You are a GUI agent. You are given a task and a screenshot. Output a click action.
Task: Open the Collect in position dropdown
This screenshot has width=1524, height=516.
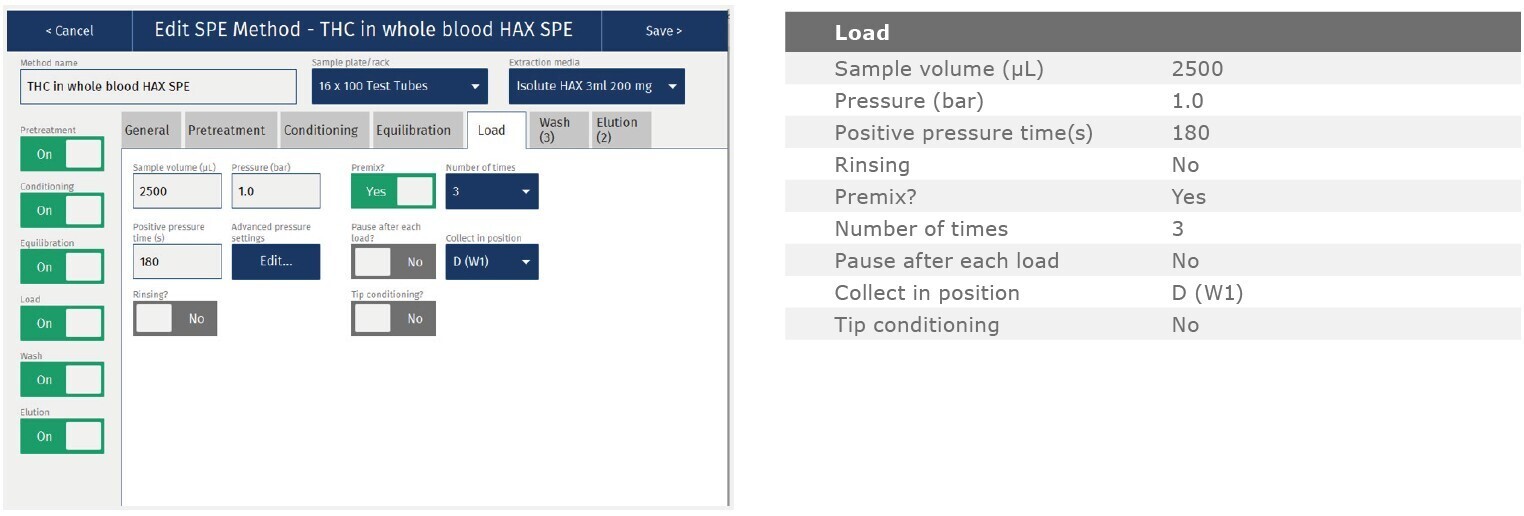(492, 262)
